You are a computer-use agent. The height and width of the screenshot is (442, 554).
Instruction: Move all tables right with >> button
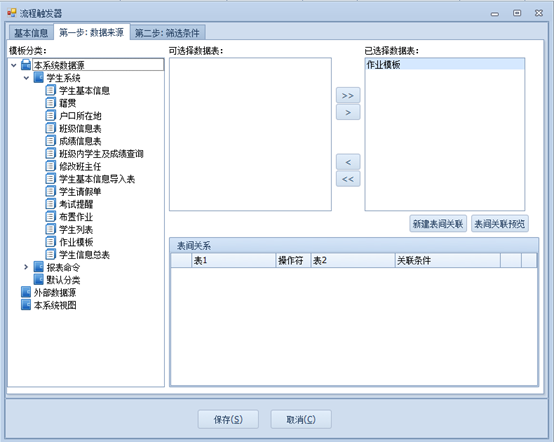(x=348, y=95)
